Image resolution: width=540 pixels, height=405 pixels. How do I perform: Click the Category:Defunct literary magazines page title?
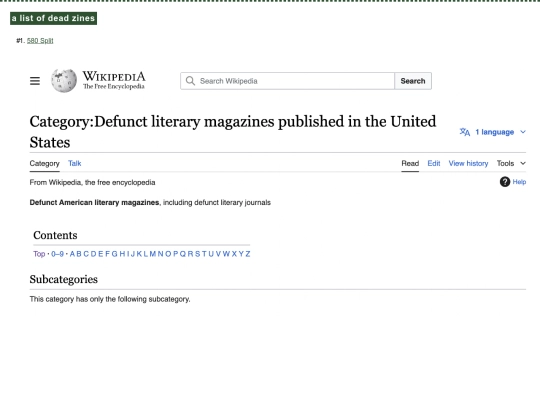[x=233, y=132]
